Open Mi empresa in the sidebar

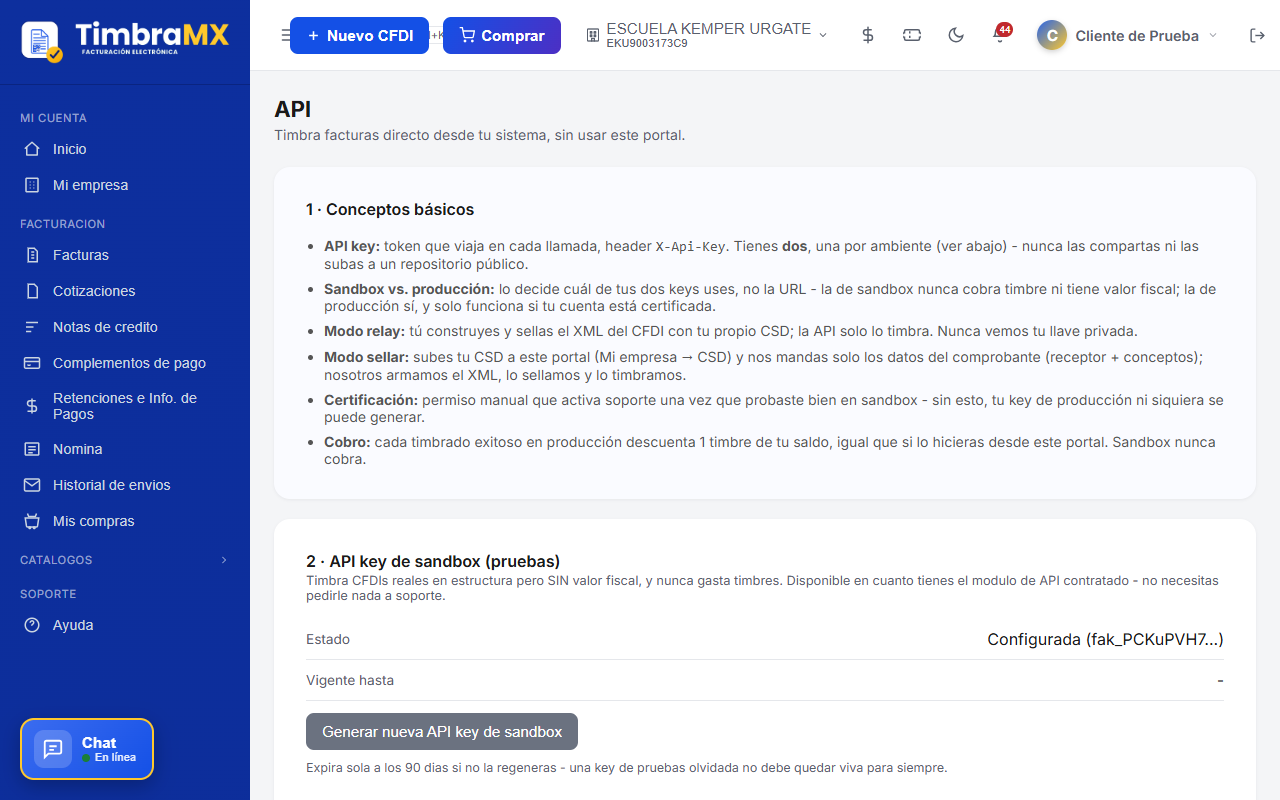click(x=125, y=185)
